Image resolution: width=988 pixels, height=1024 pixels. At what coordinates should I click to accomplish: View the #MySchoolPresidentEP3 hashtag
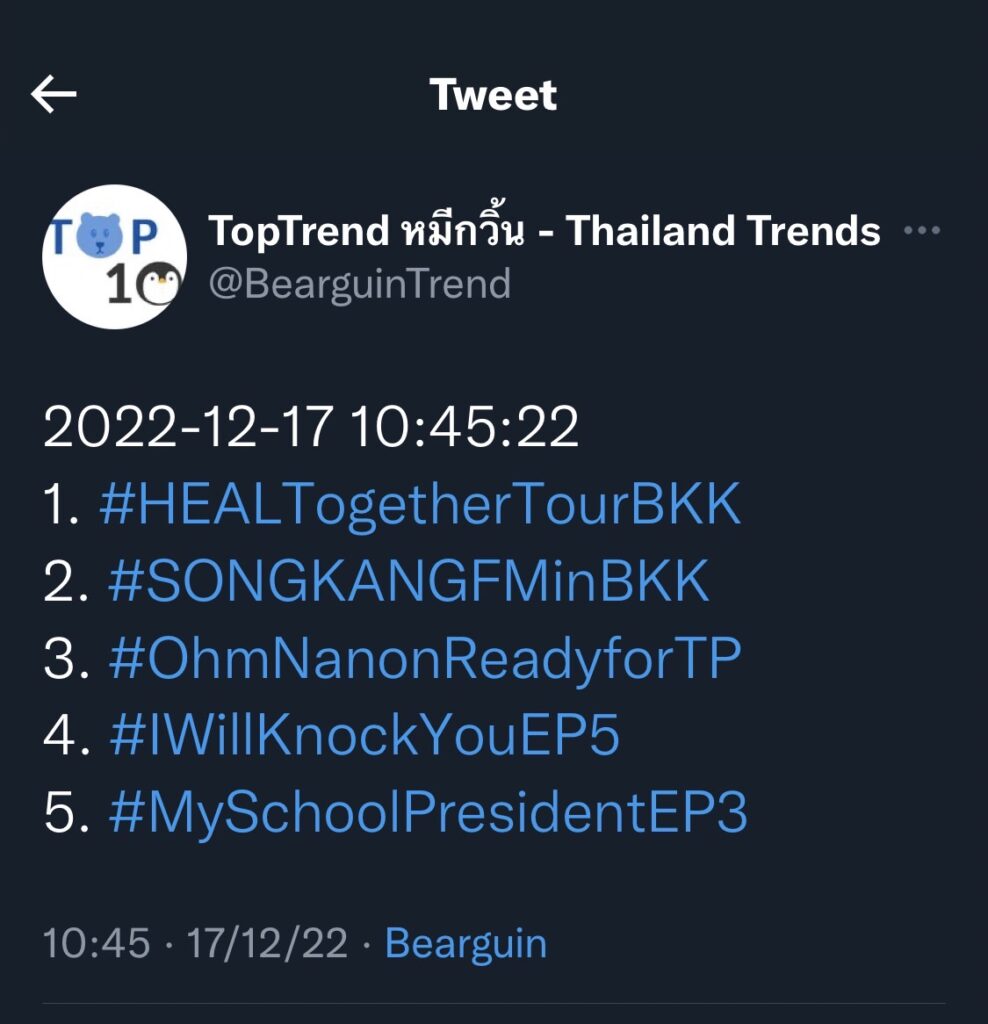click(x=427, y=813)
